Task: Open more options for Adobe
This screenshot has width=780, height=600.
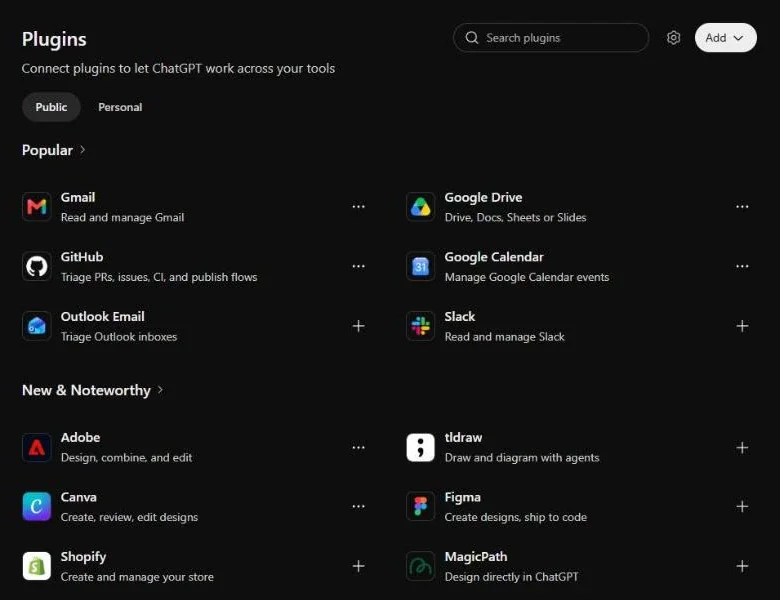Action: tap(359, 447)
